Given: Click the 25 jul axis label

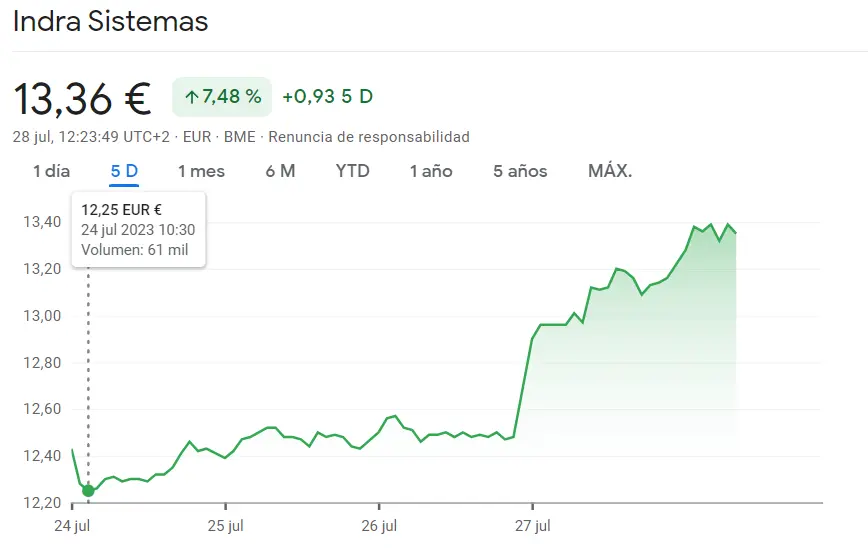Looking at the screenshot, I should pos(225,526).
